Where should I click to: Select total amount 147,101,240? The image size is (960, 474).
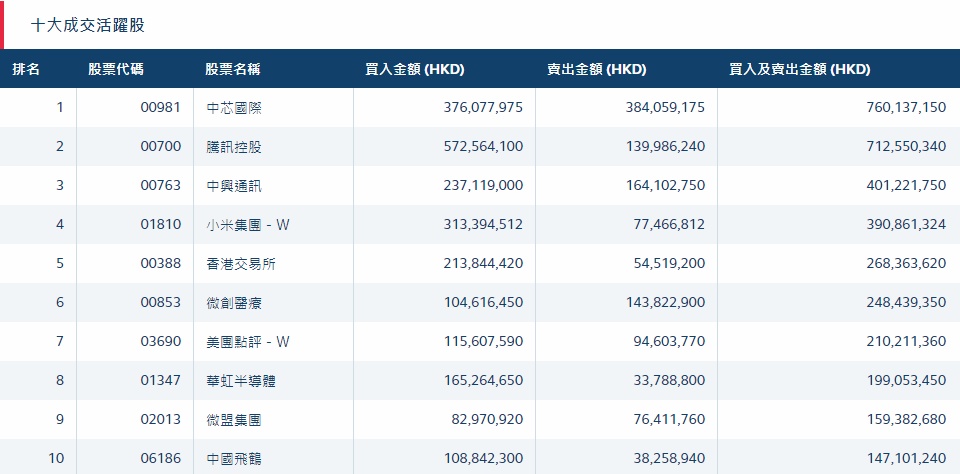point(906,458)
